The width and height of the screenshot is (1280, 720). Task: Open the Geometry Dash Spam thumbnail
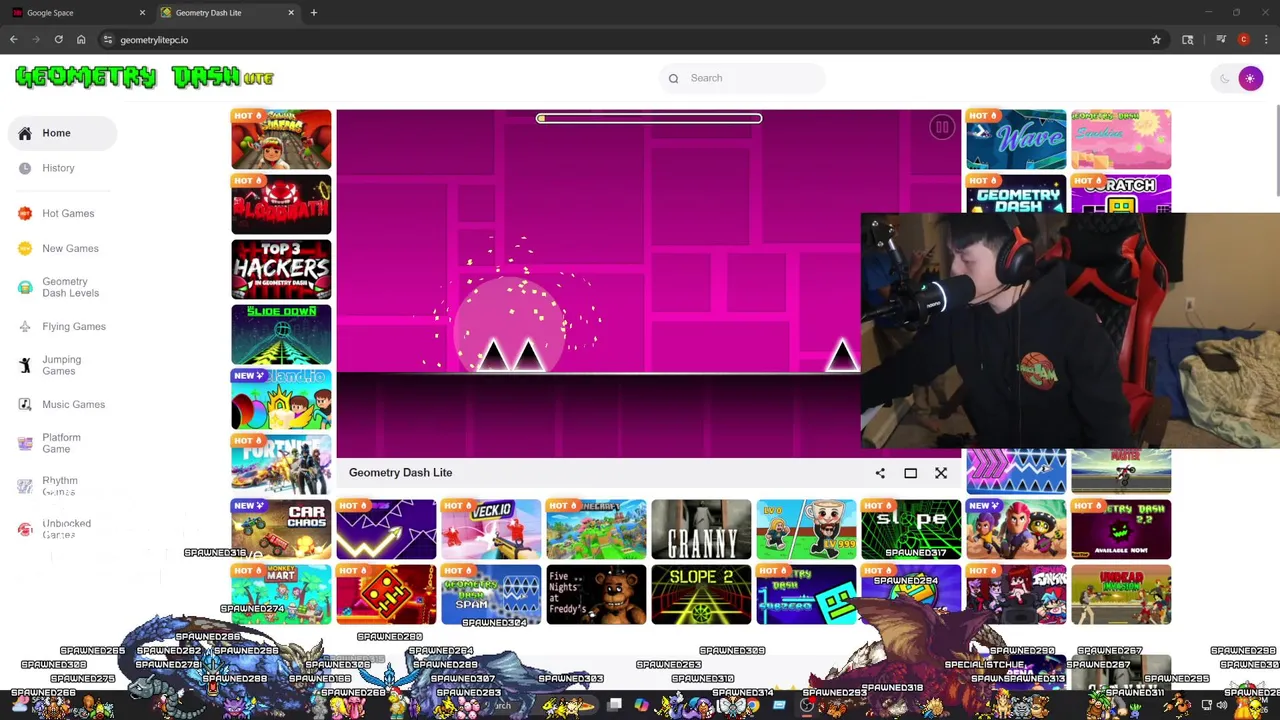pyautogui.click(x=491, y=594)
